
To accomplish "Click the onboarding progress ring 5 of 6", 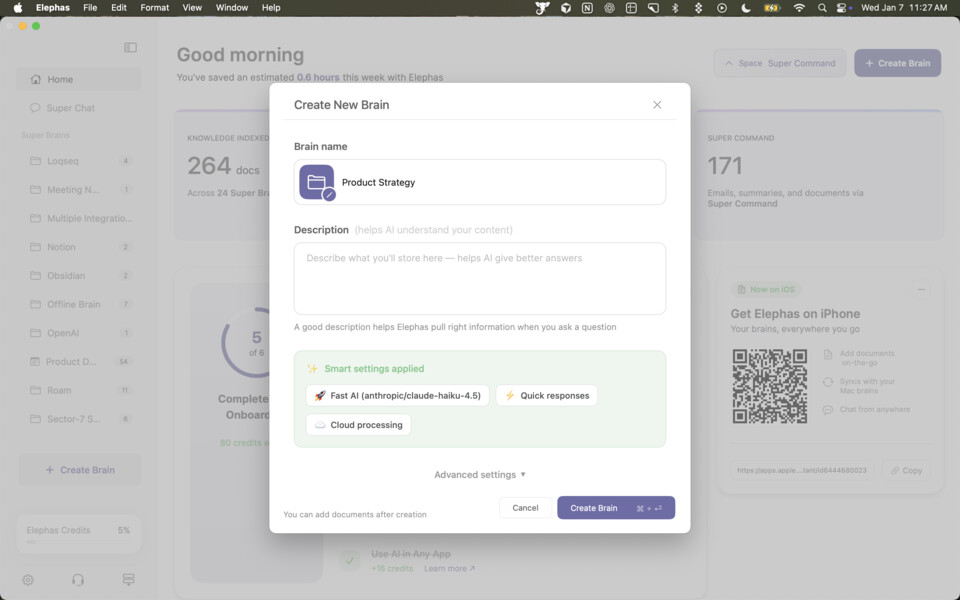I will 256,343.
